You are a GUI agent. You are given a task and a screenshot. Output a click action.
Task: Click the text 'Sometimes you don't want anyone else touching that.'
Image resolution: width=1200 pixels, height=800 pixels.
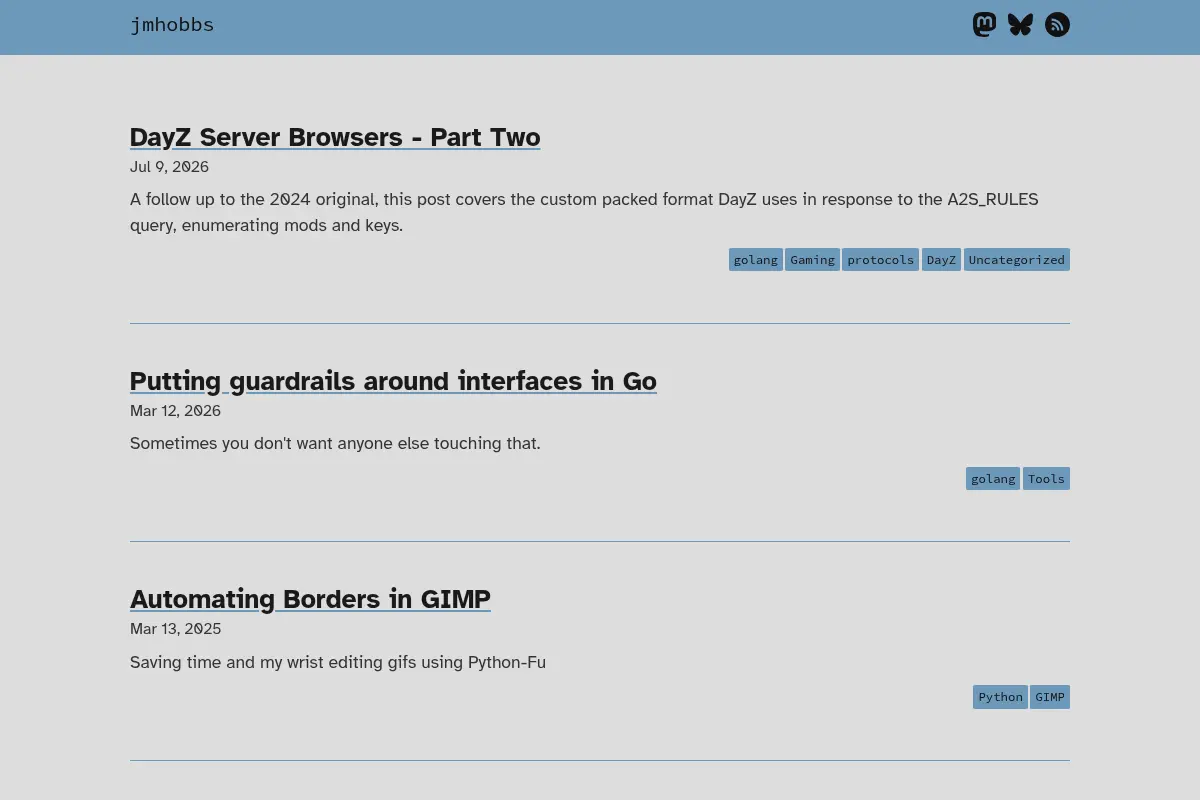click(x=335, y=443)
